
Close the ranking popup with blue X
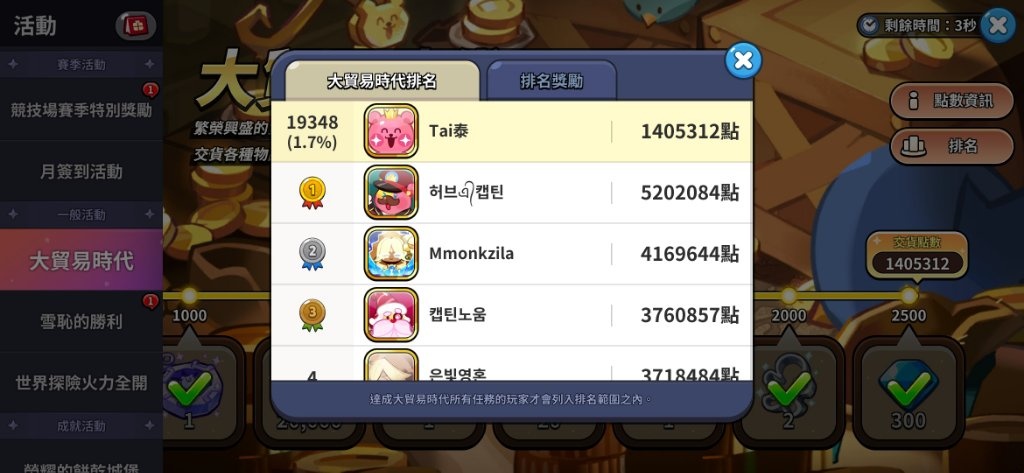pyautogui.click(x=743, y=61)
